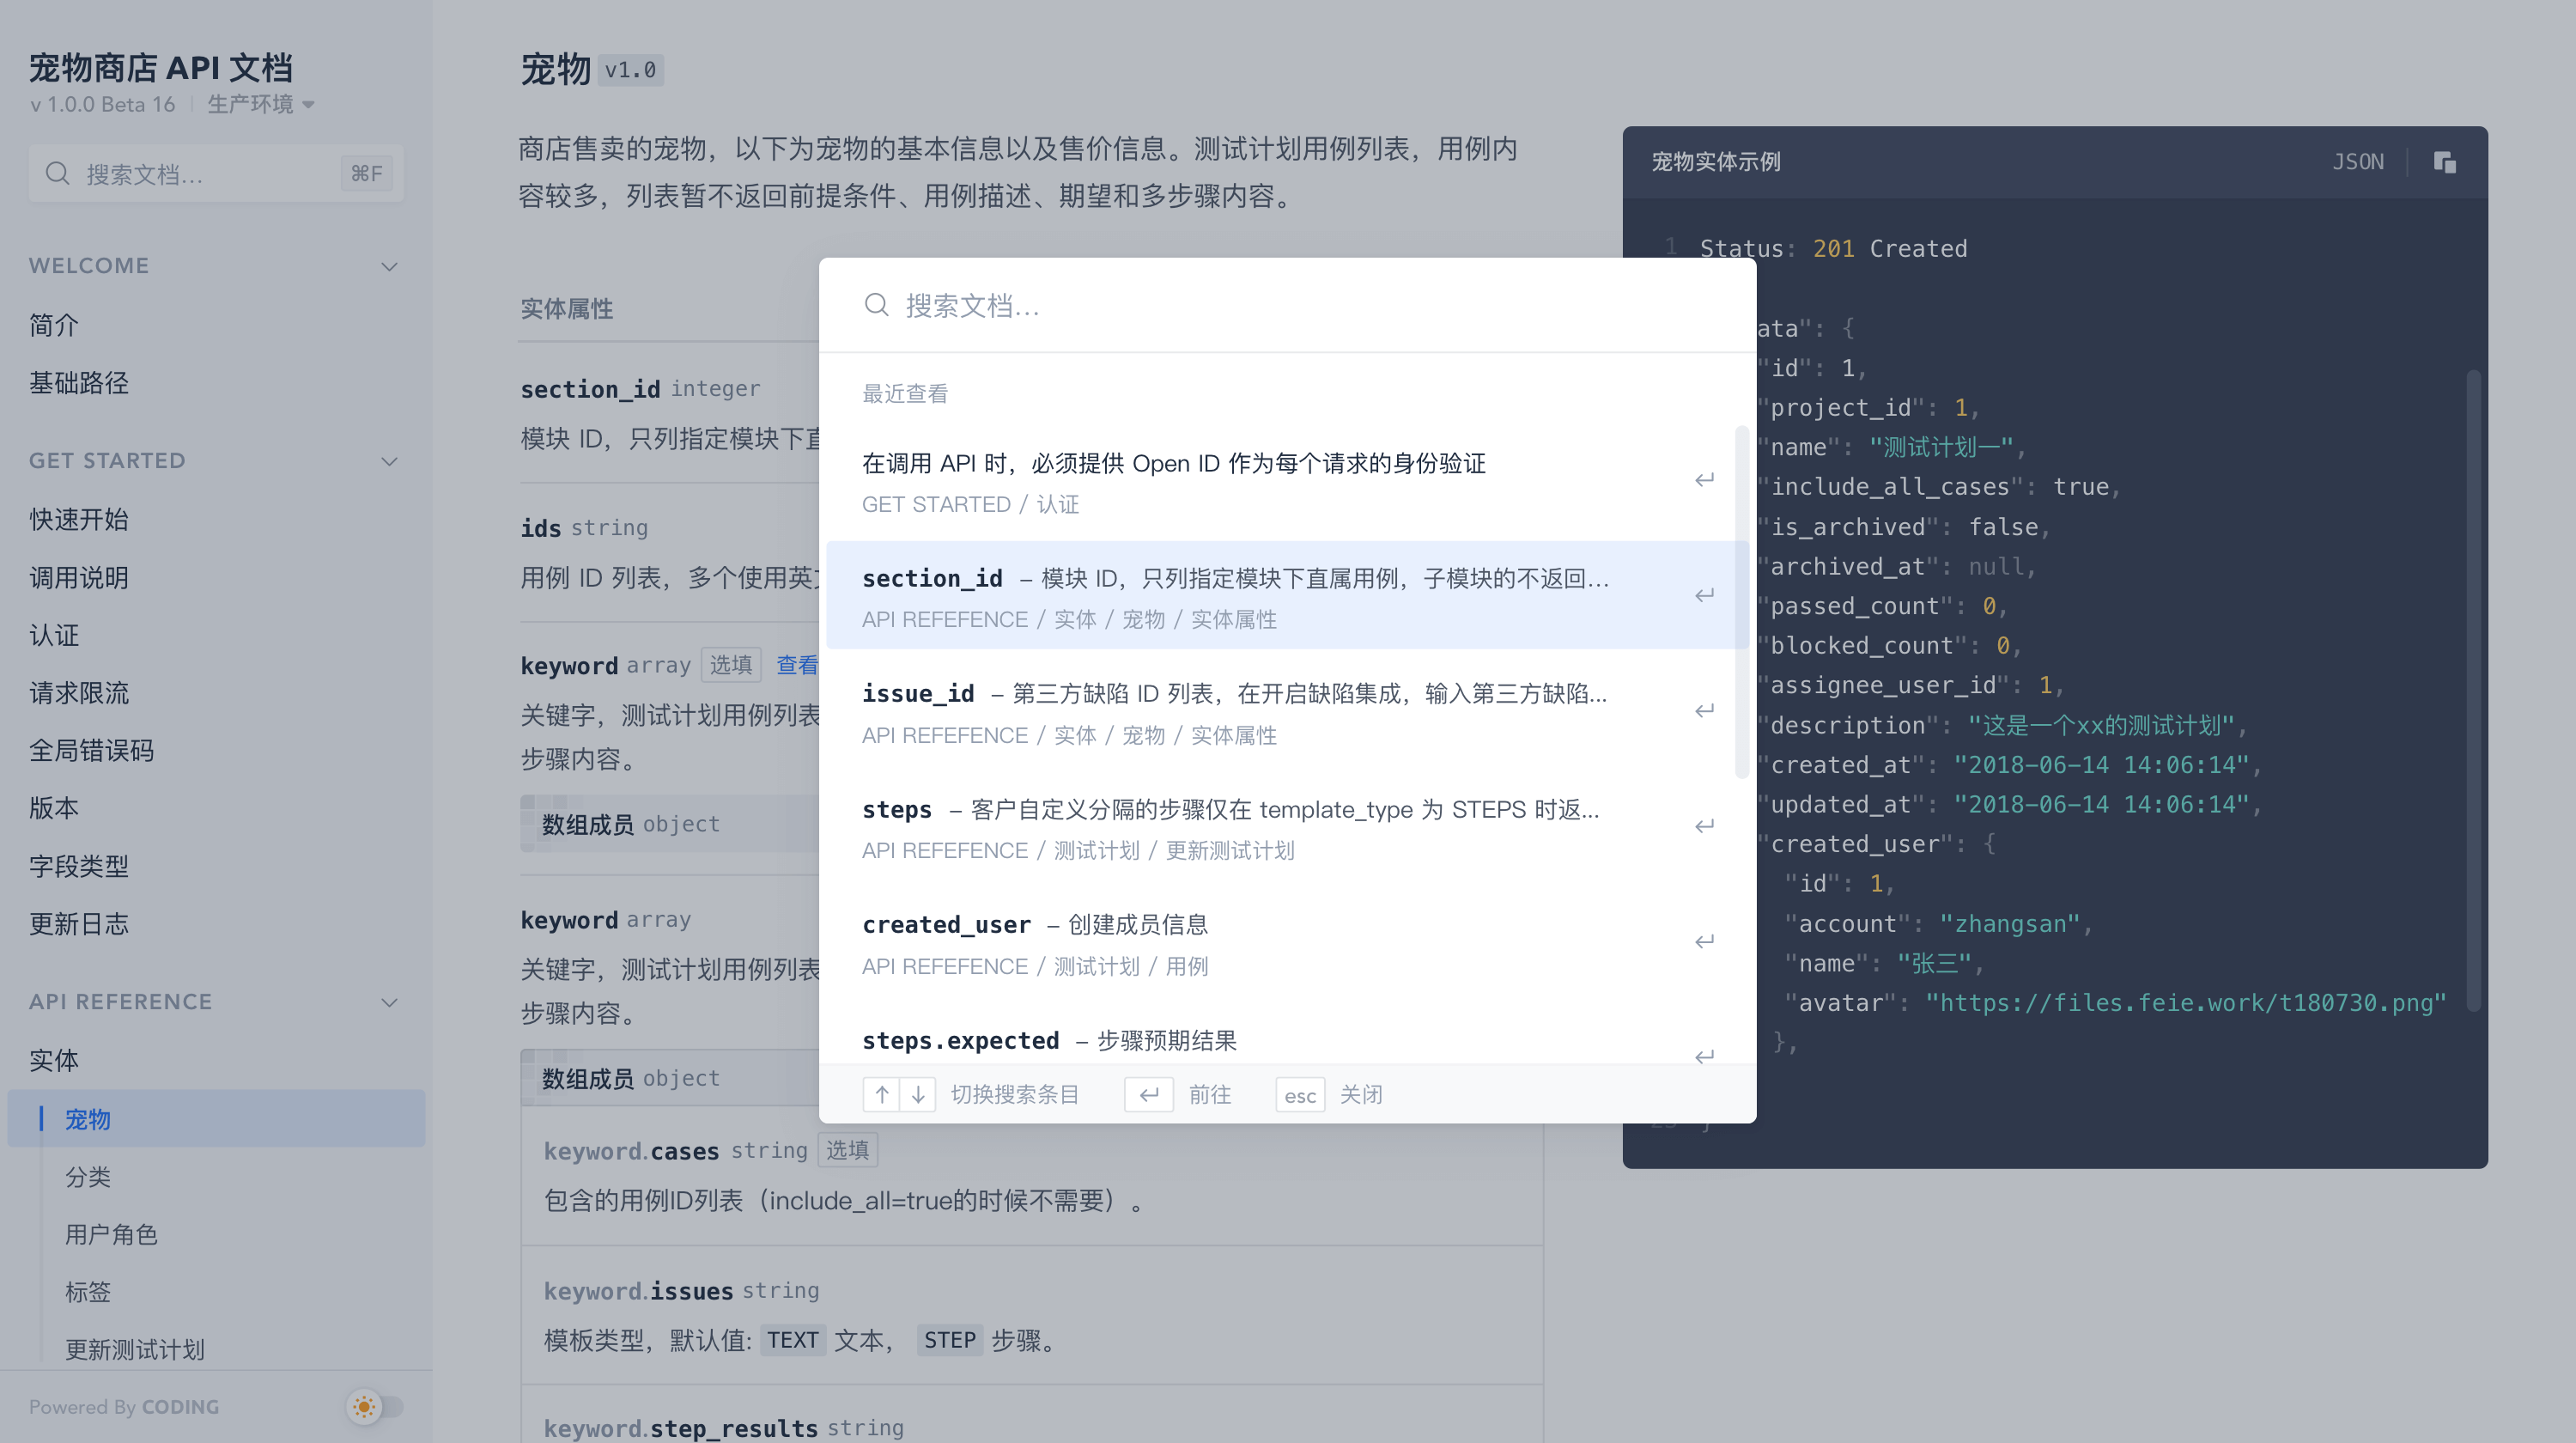Open the Open ID authentication search result
Image resolution: width=2576 pixels, height=1443 pixels.
[x=1287, y=481]
